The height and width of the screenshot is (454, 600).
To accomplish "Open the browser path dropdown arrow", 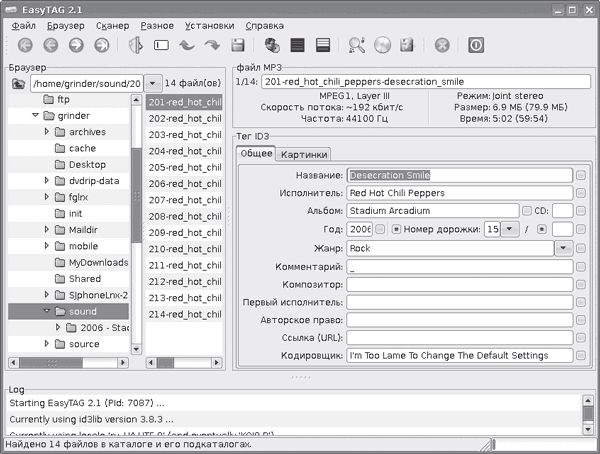I will (152, 83).
